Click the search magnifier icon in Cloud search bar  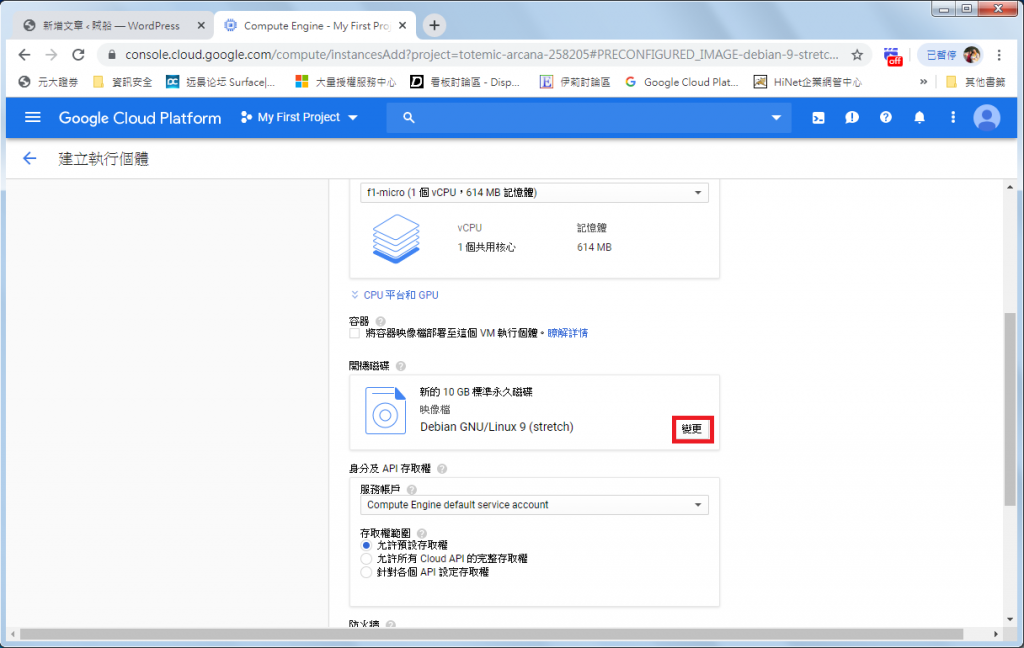pyautogui.click(x=409, y=118)
